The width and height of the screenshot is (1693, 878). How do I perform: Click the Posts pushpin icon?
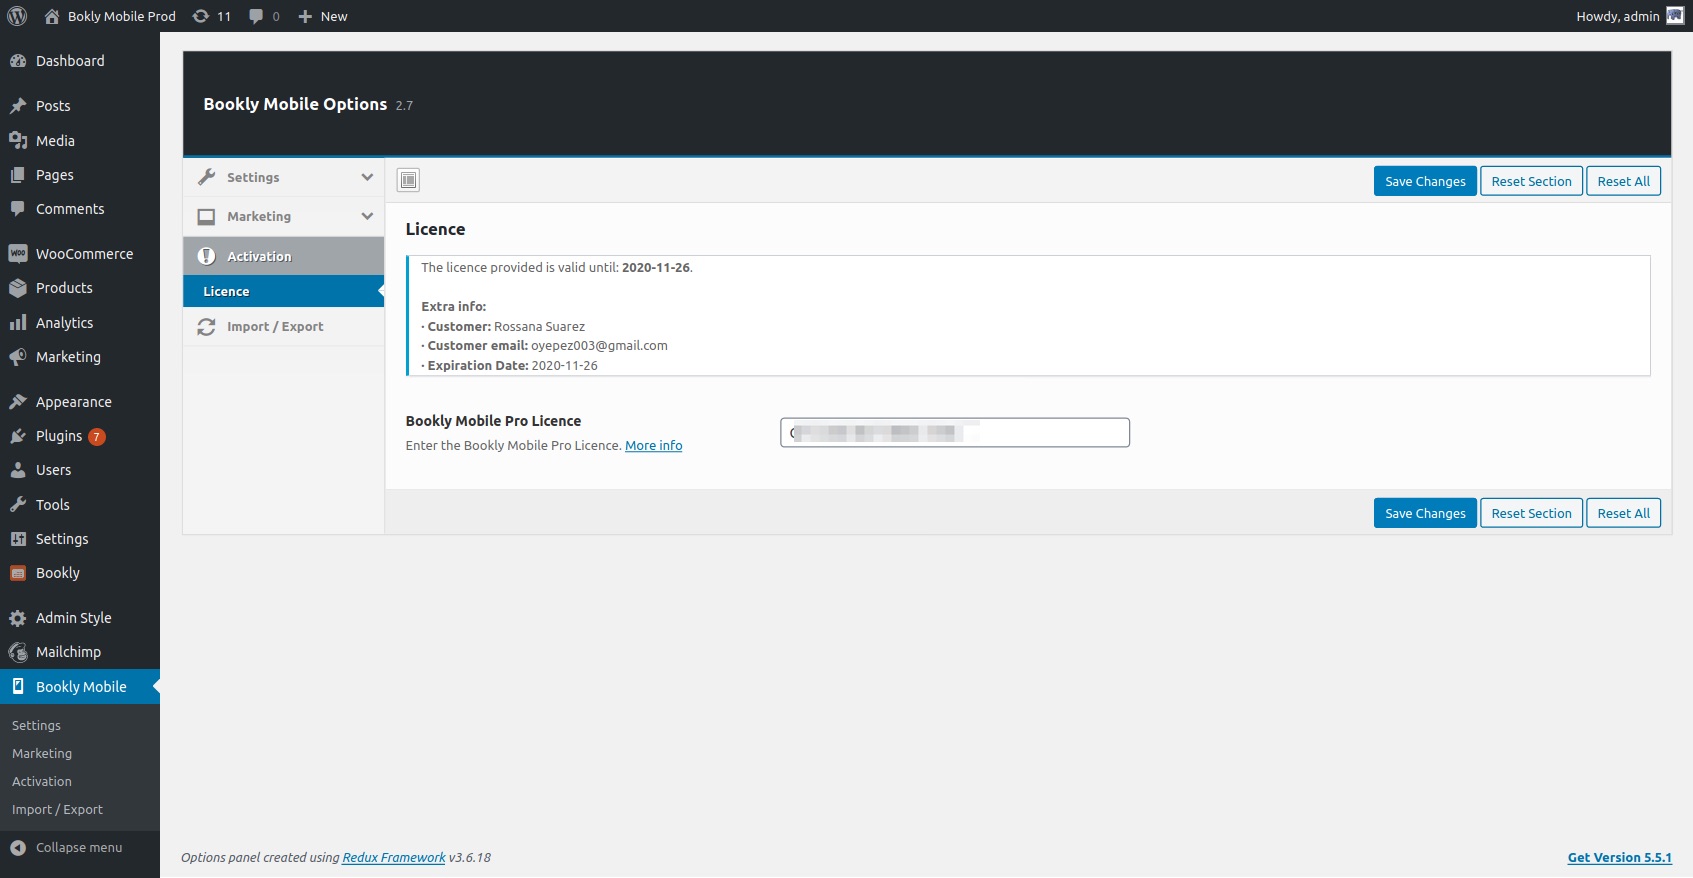[x=18, y=106]
